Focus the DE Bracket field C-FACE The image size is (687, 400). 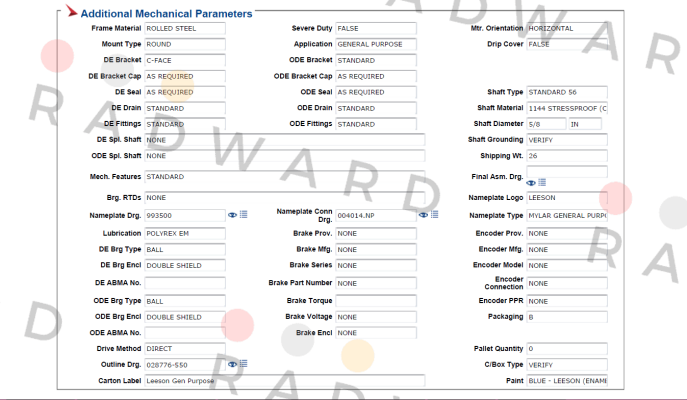tap(185, 60)
